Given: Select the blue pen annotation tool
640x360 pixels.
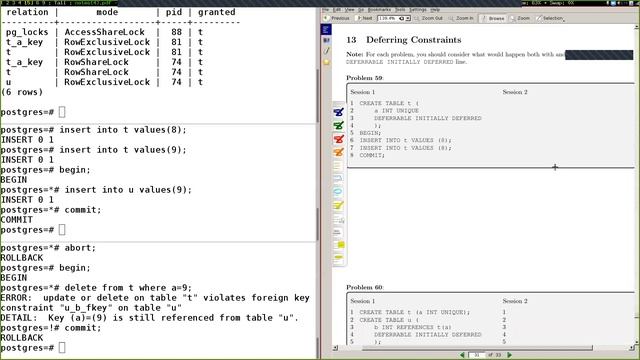Looking at the screenshot, I should (338, 112).
